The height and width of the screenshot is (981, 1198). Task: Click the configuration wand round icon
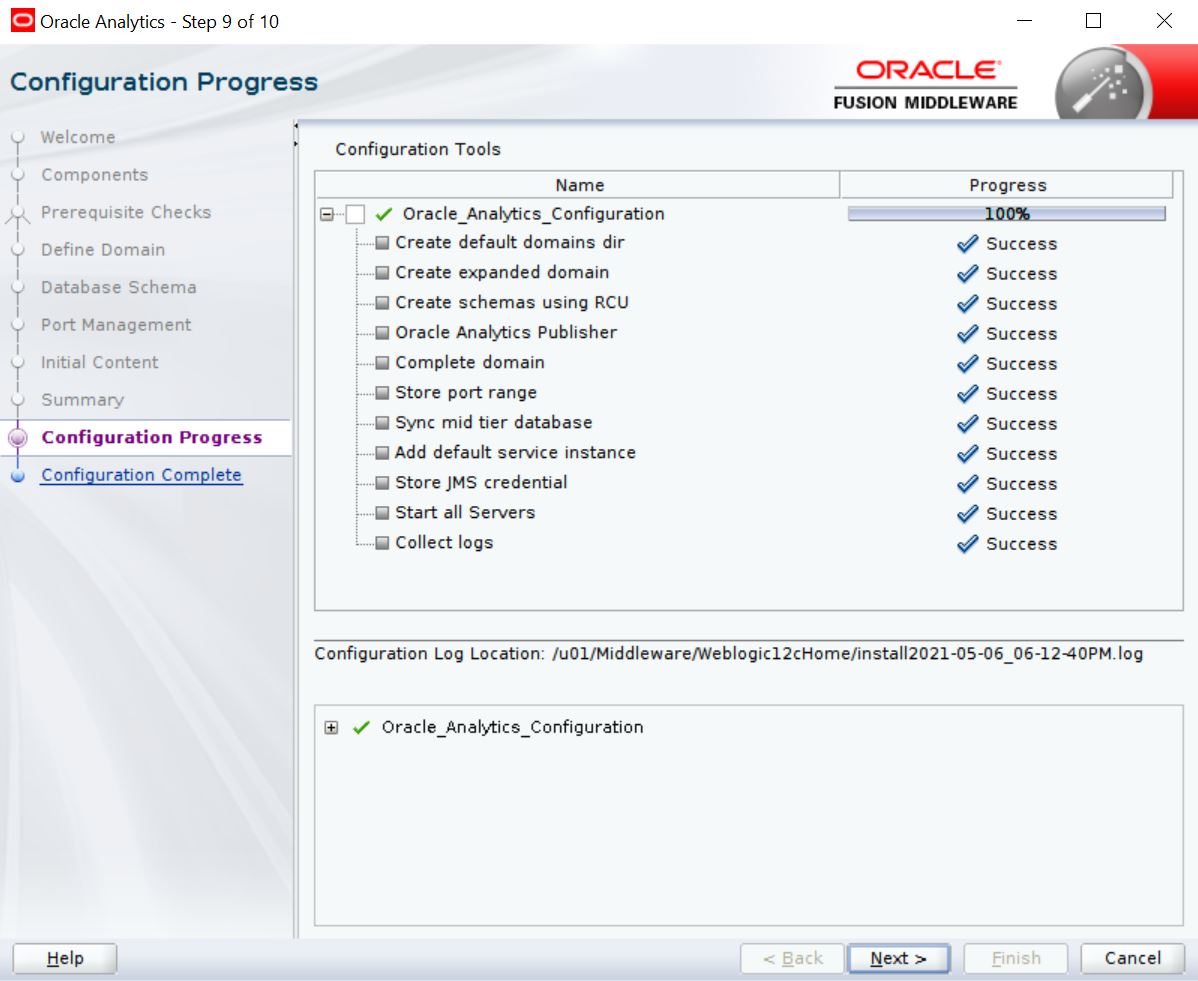pos(1103,86)
